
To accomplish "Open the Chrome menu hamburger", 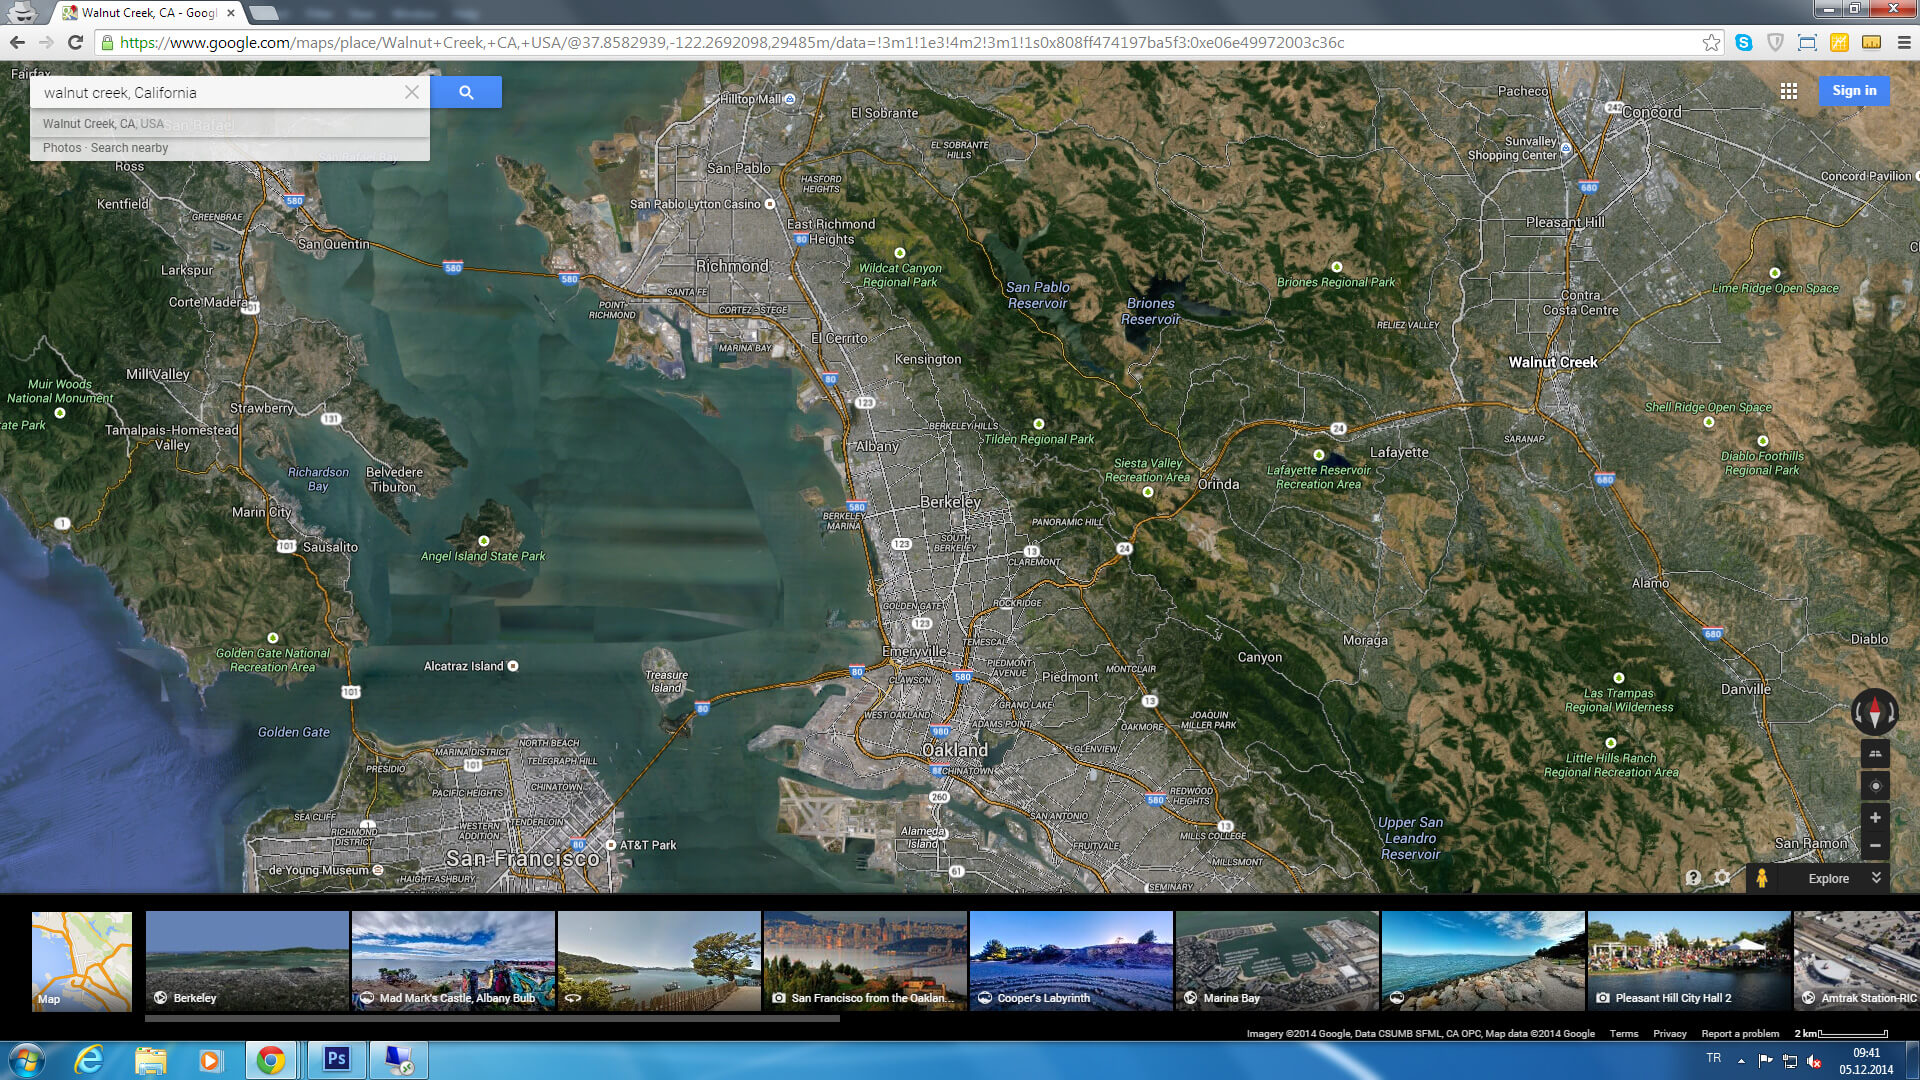I will [1903, 42].
